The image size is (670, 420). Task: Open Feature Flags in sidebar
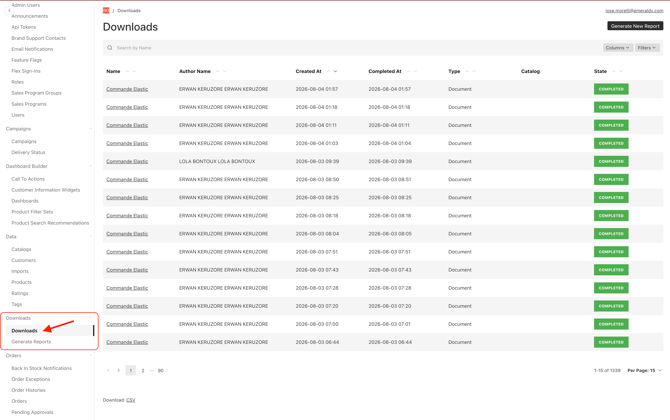(x=26, y=60)
